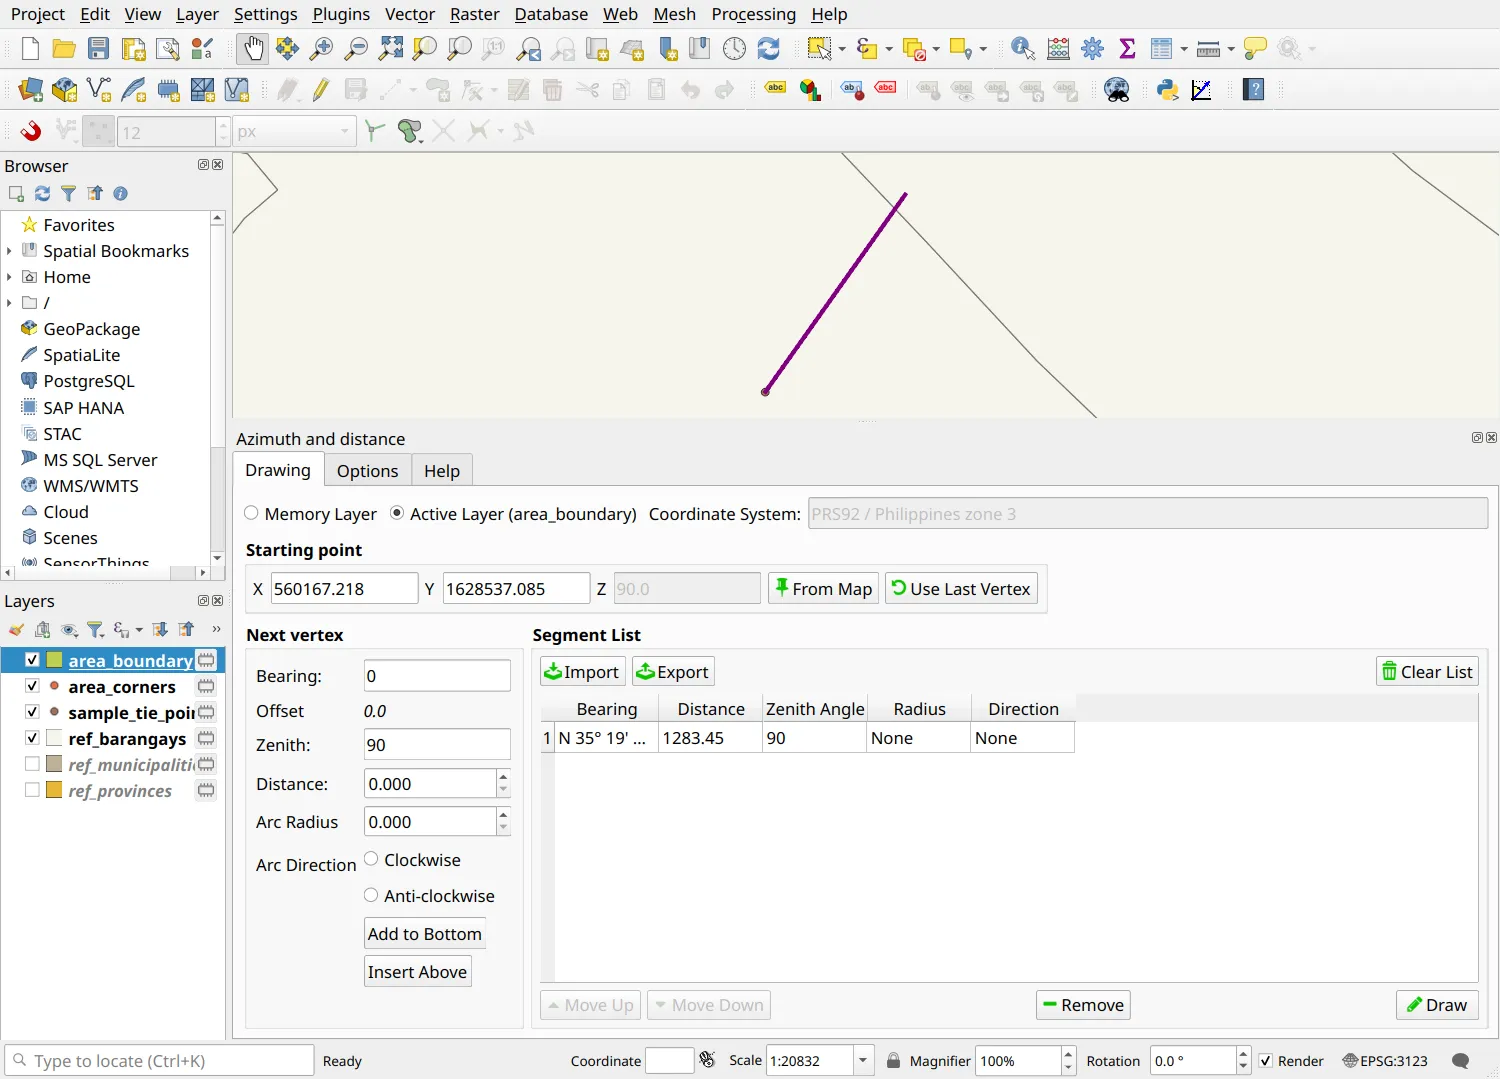The height and width of the screenshot is (1079, 1500).
Task: Select the Pan Map hand tool
Action: 253,48
